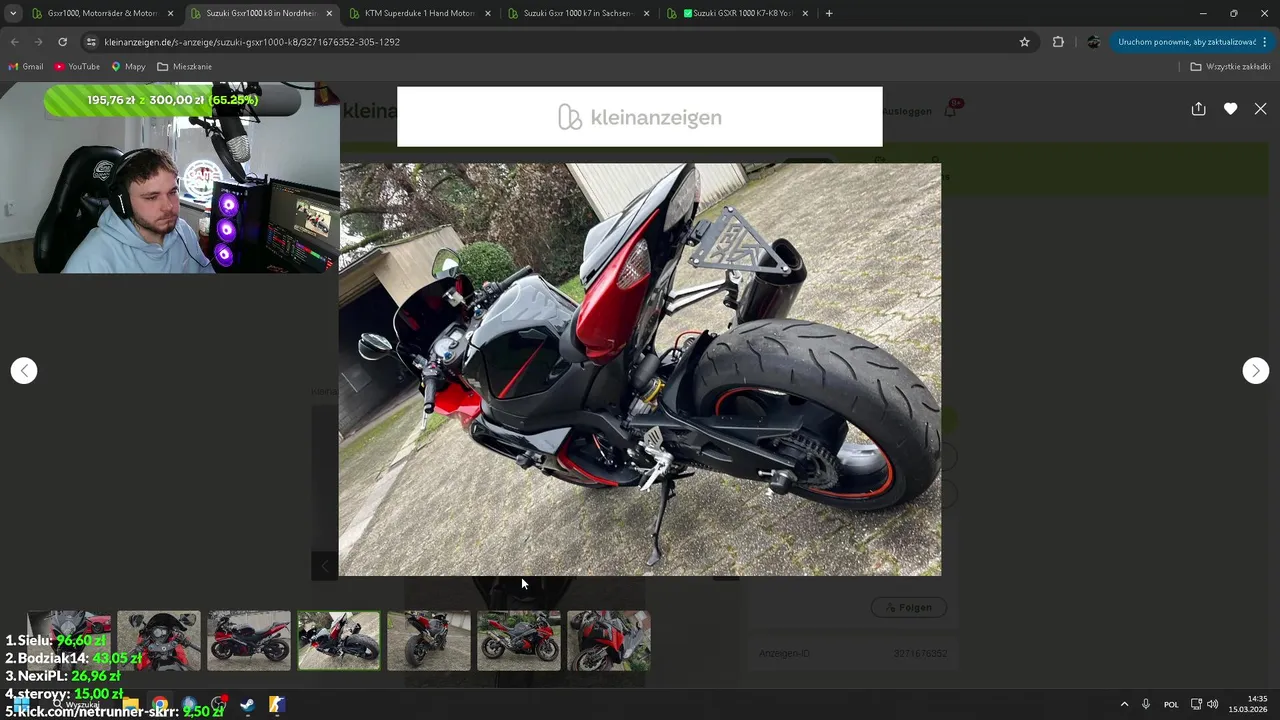This screenshot has width=1280, height=720.
Task: Click the kleinanzeigen logo banner
Action: click(x=640, y=116)
